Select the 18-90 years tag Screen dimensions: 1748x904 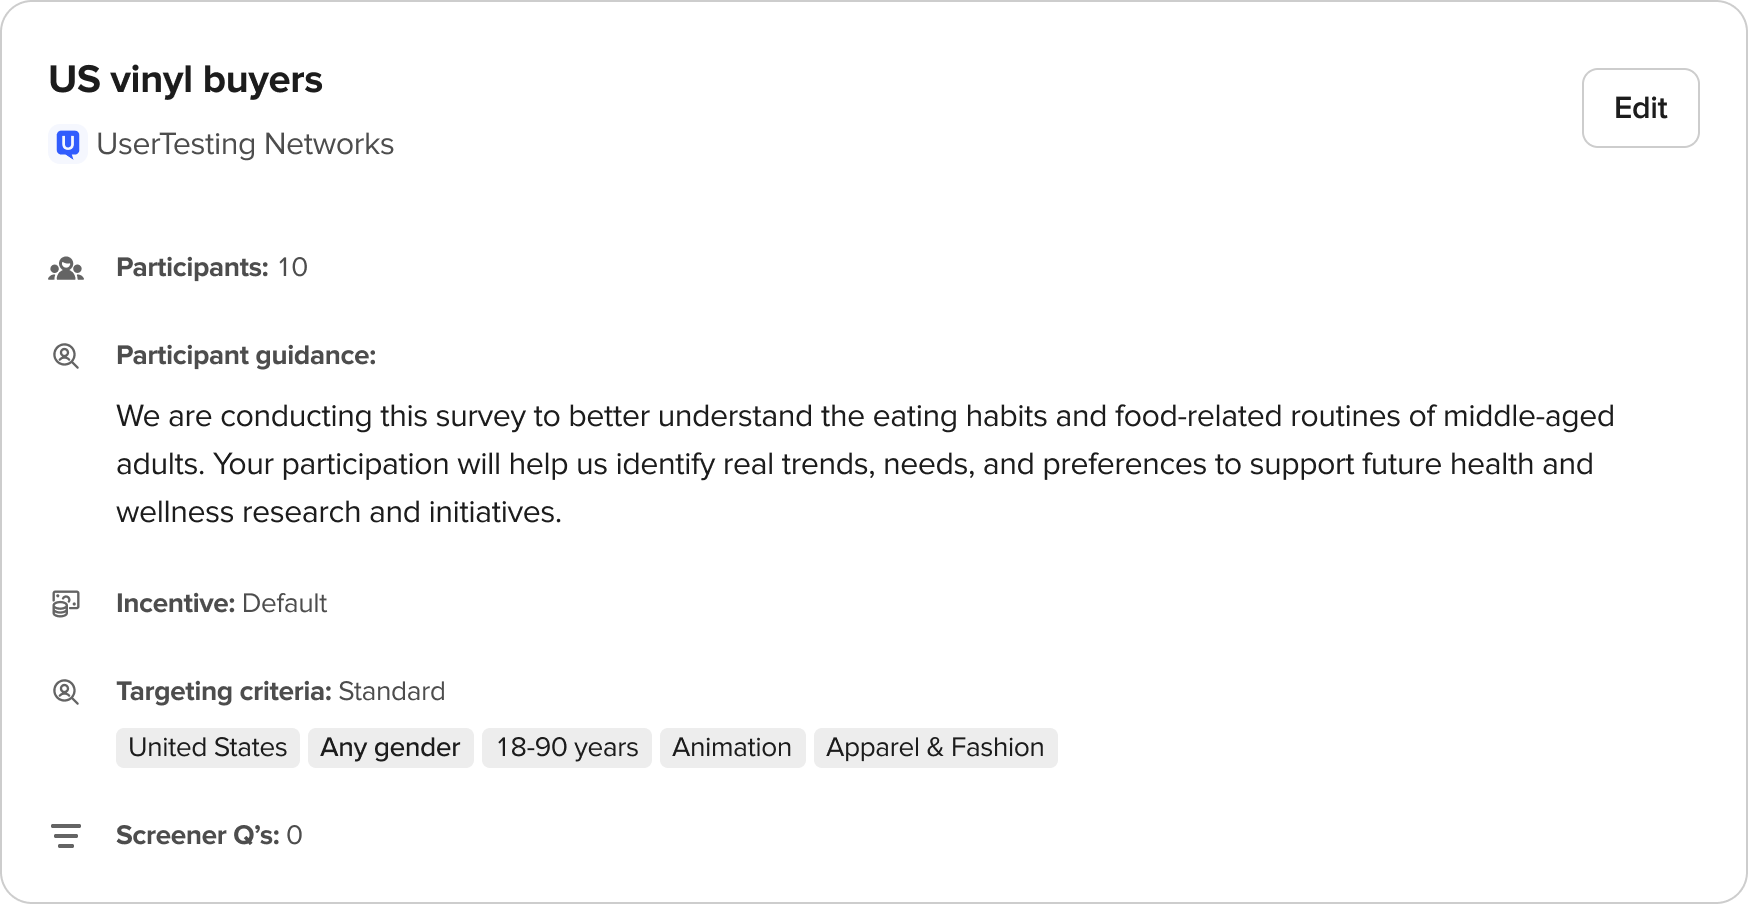(567, 748)
